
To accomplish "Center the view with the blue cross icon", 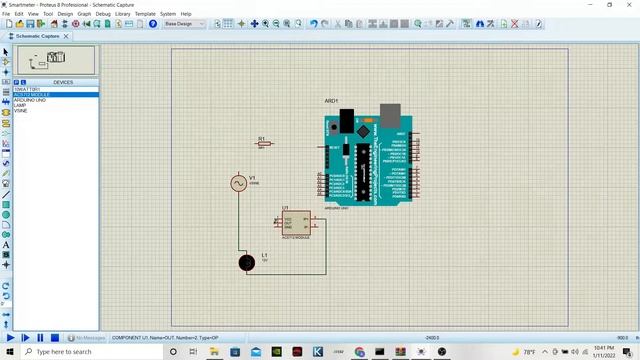I will point(254,24).
